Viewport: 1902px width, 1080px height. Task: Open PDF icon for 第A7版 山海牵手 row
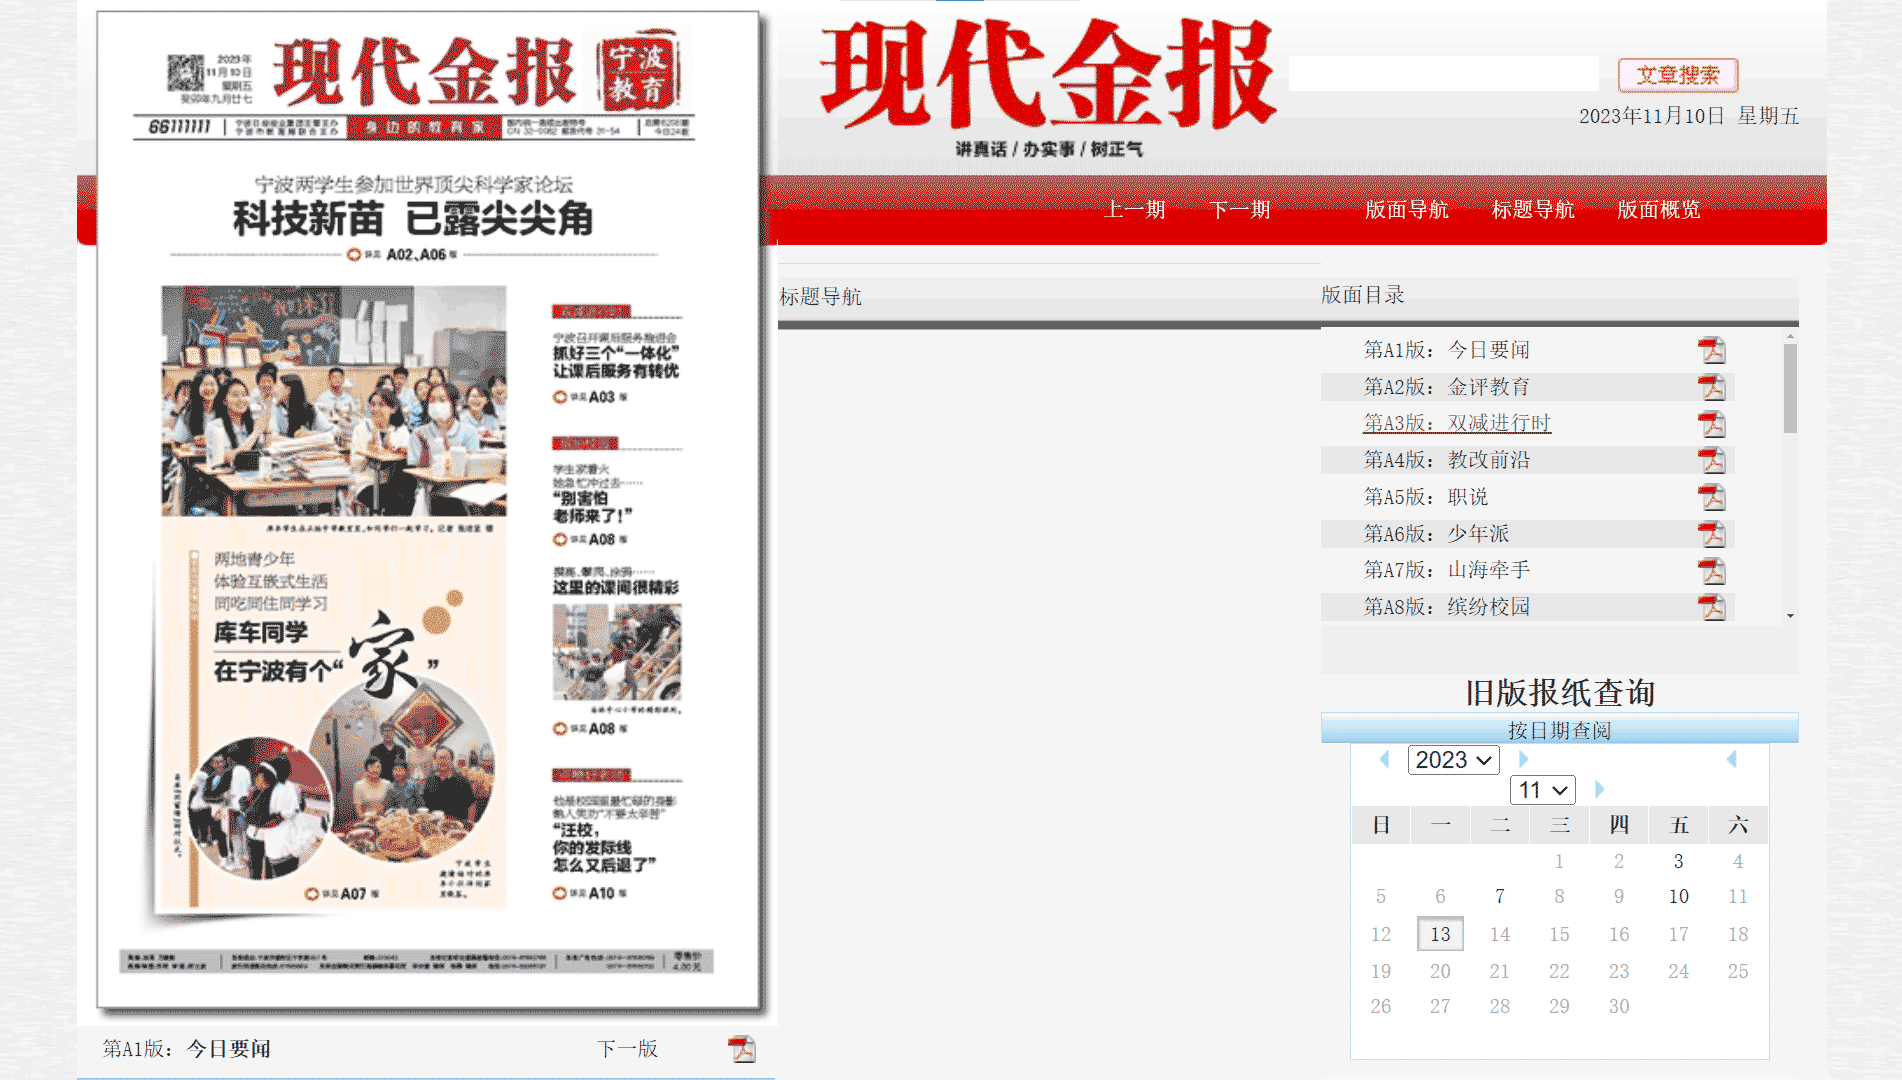pyautogui.click(x=1712, y=570)
